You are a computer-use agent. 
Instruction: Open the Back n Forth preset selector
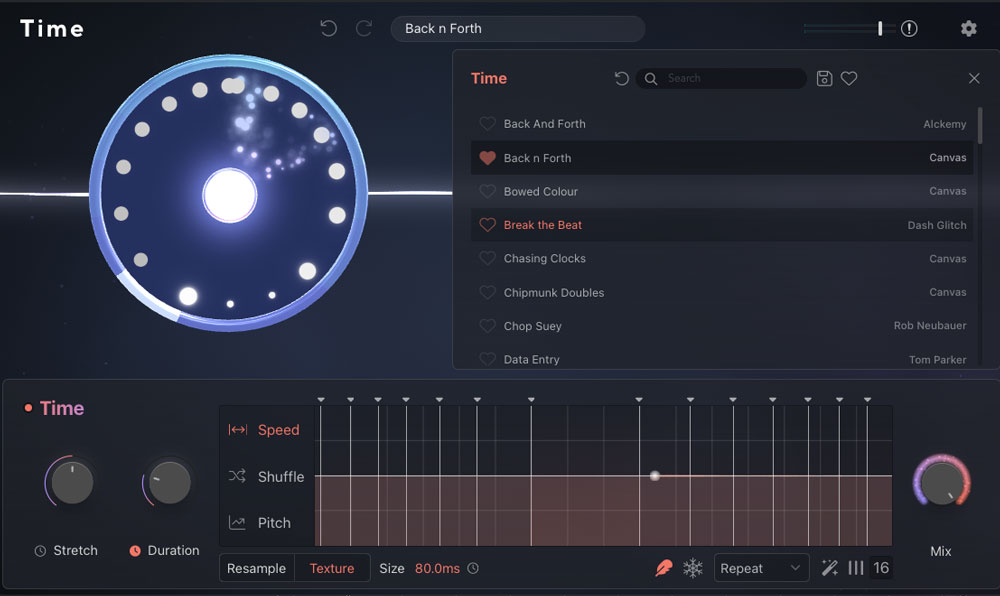517,29
